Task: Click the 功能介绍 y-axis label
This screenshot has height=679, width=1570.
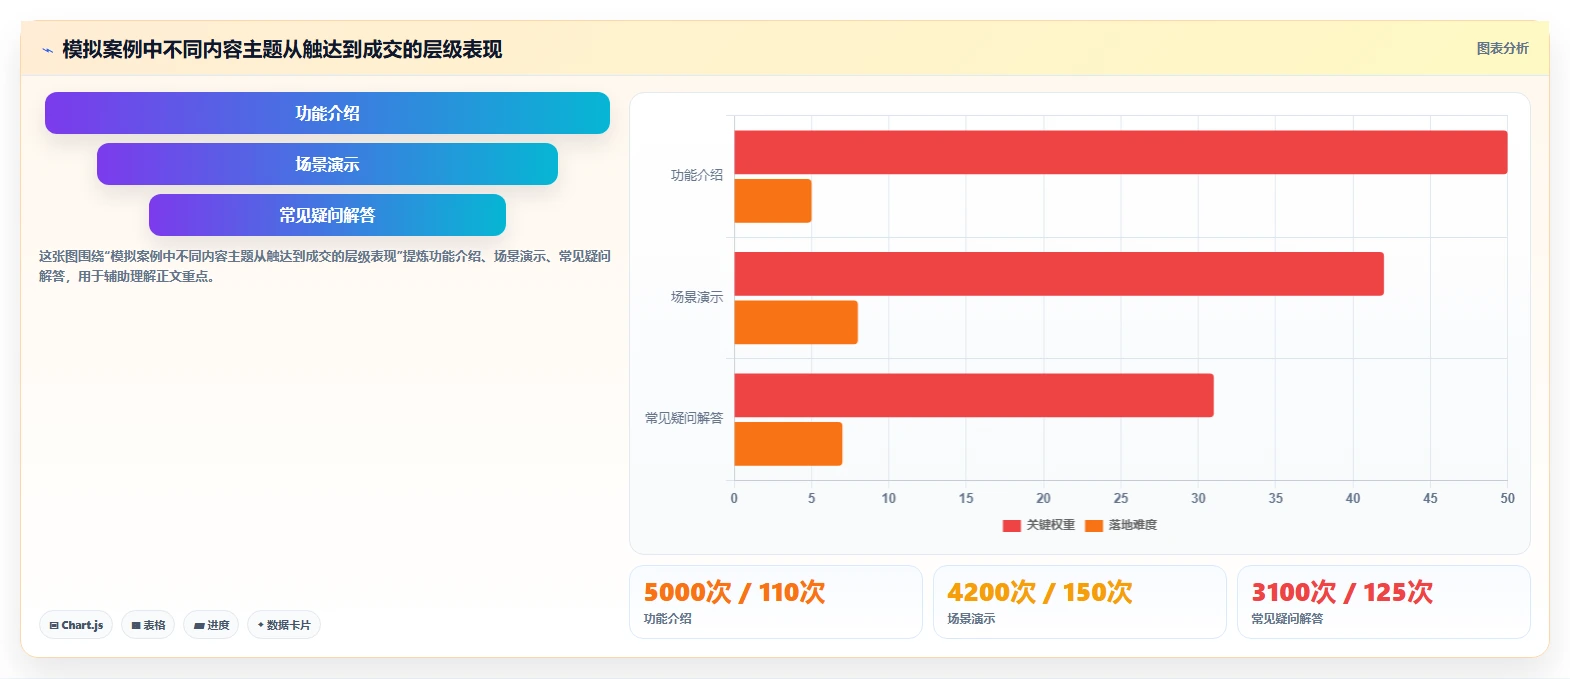Action: pyautogui.click(x=696, y=175)
